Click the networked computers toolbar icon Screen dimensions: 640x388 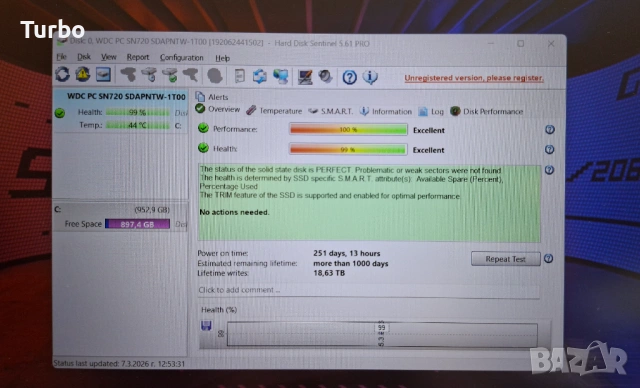point(281,76)
